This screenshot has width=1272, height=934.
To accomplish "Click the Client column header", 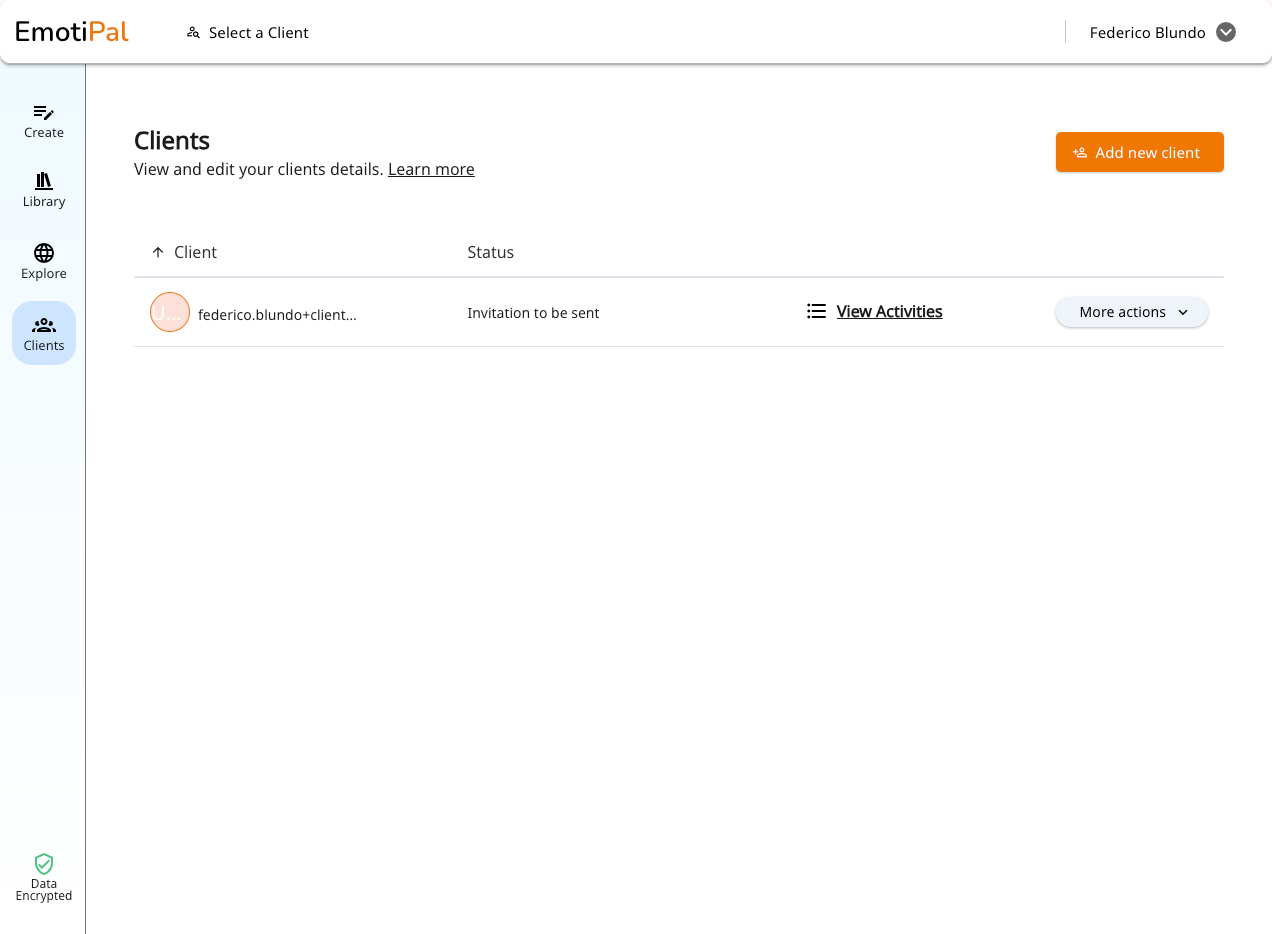I will 195,252.
